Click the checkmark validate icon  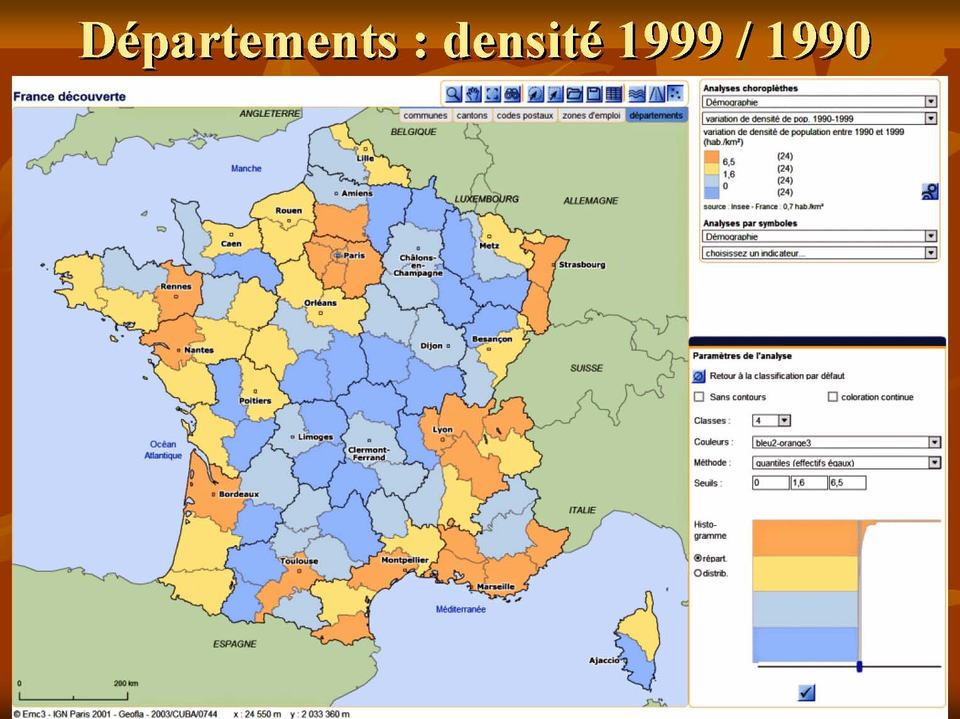coord(807,692)
